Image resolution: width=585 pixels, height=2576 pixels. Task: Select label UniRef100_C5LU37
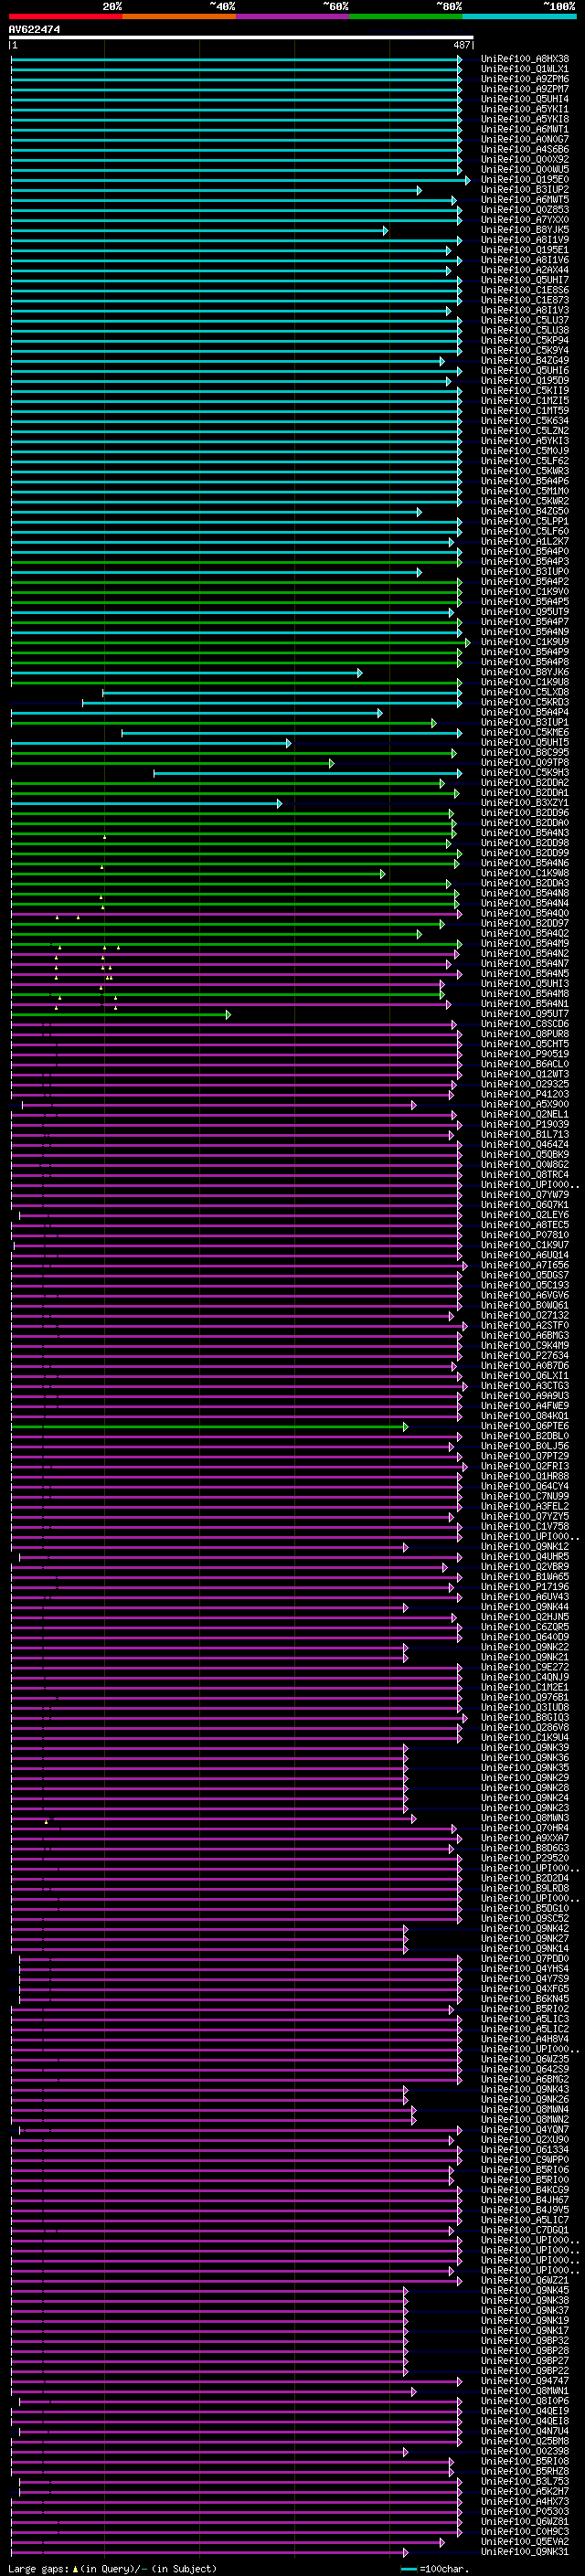coord(525,320)
